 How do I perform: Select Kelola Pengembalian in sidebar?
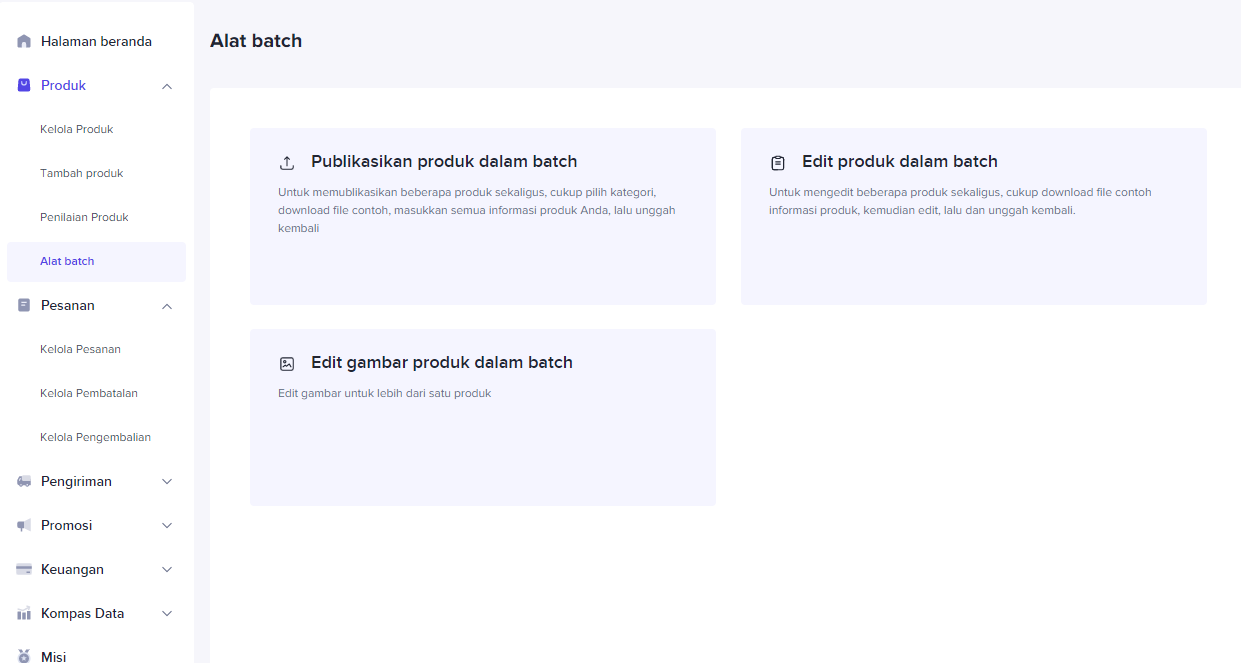tap(95, 438)
